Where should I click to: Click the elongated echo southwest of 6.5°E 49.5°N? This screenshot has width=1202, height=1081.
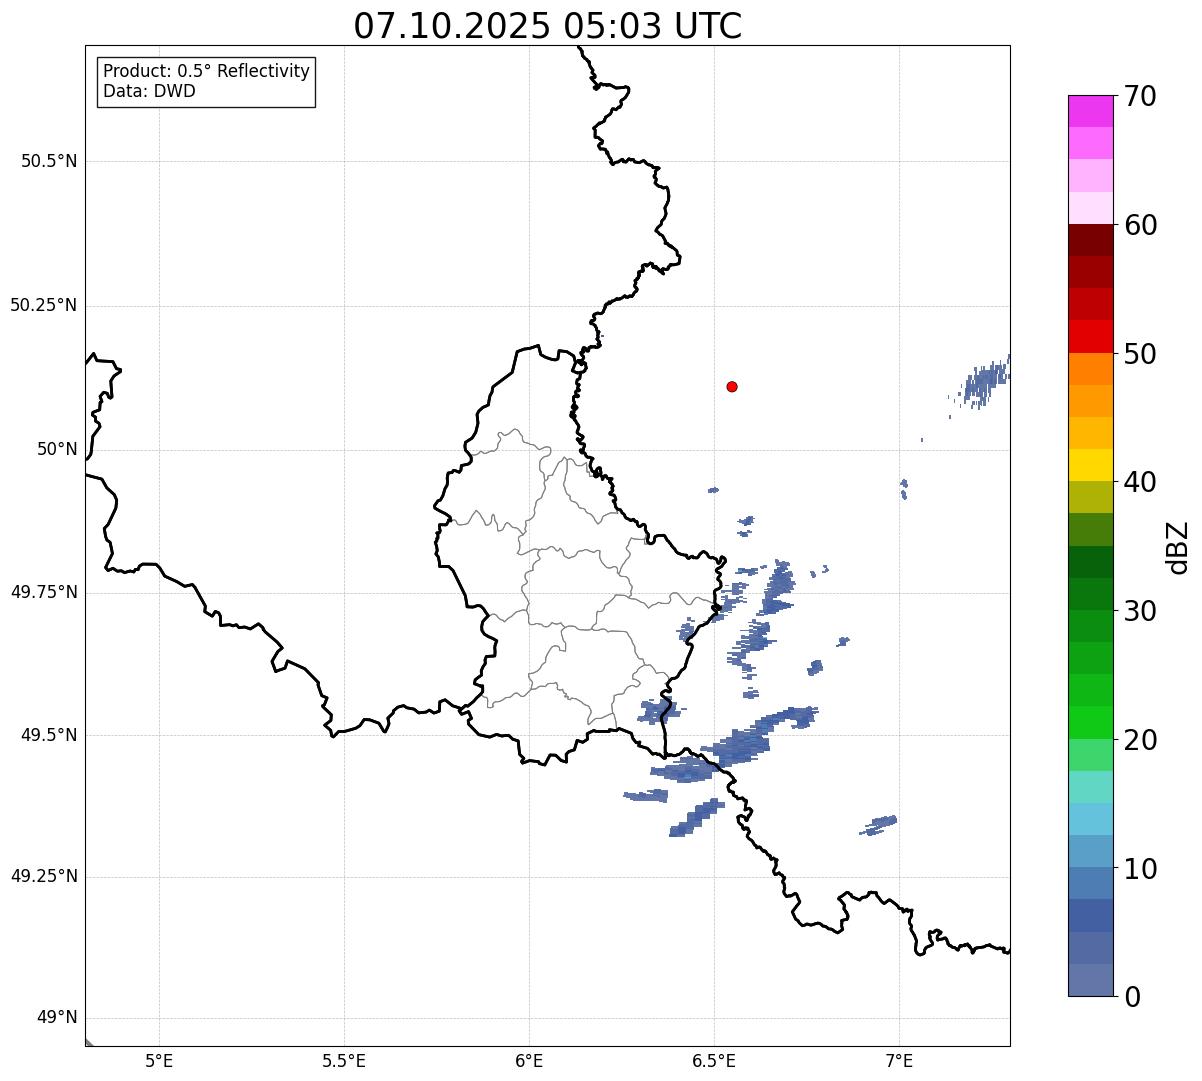(697, 817)
